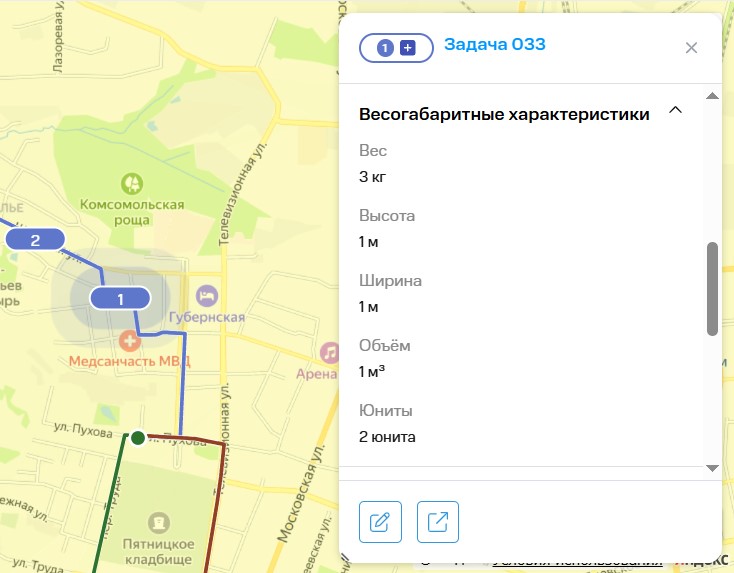This screenshot has width=734, height=573.
Task: Collapse the Весогабаритные характеристики section
Action: click(675, 111)
